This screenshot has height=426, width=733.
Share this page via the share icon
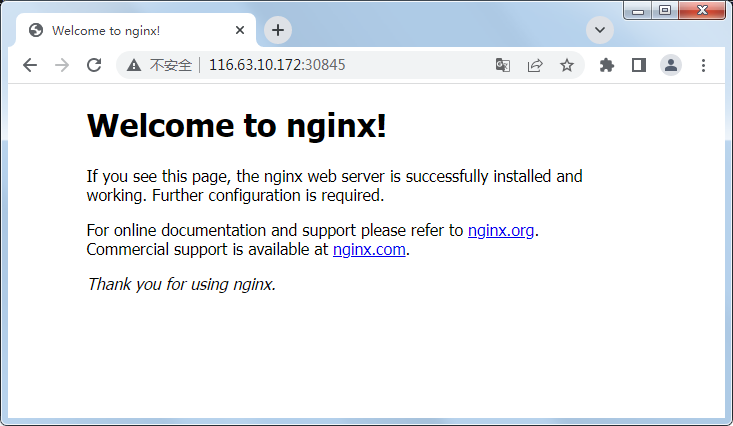coord(535,65)
